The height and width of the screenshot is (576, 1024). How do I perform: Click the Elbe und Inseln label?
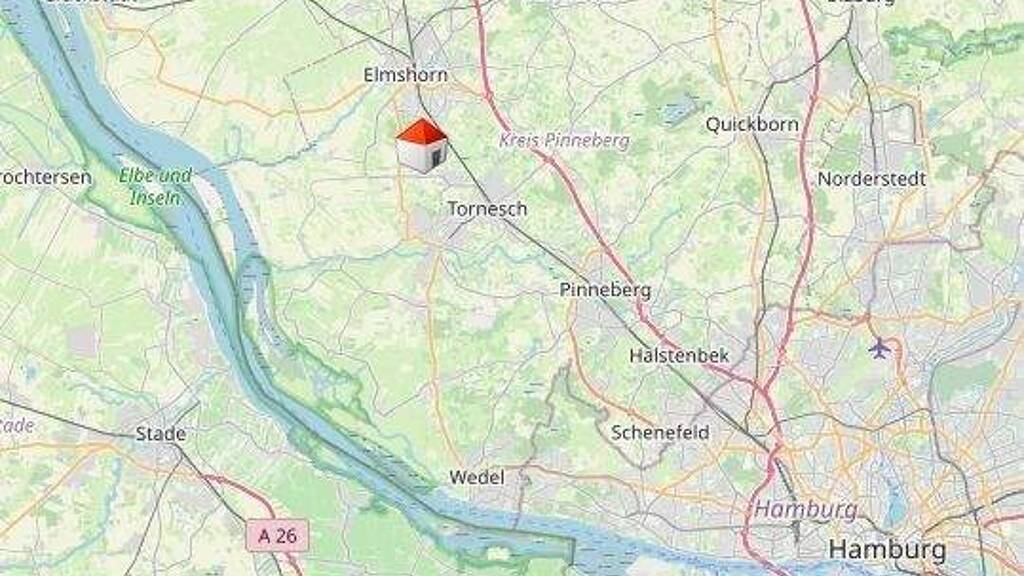[155, 186]
